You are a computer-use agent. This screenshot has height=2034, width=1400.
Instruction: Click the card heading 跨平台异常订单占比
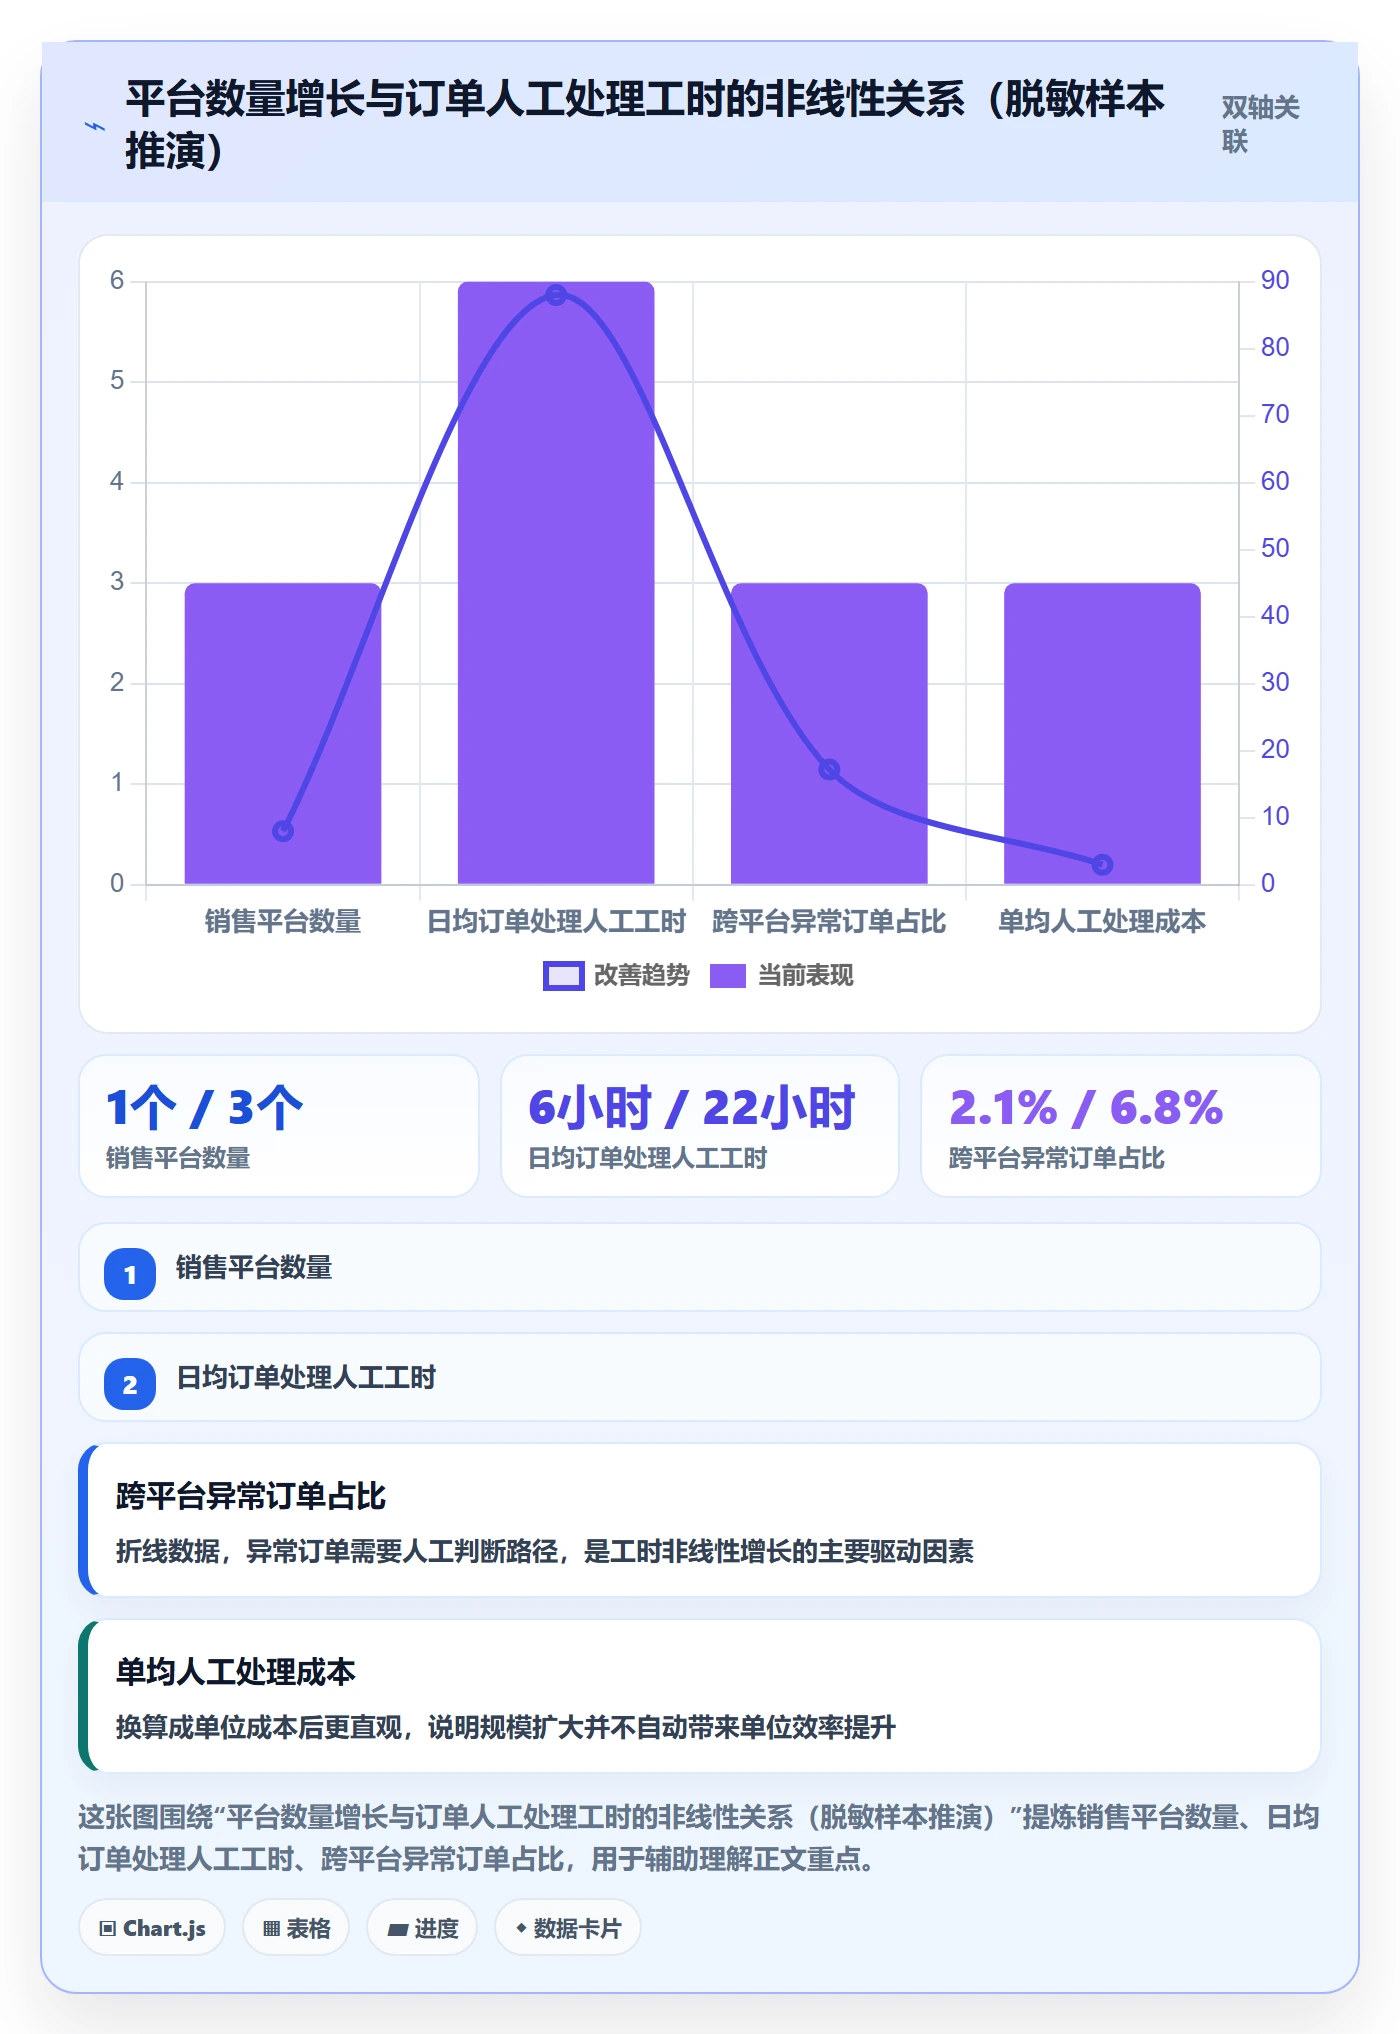tap(251, 1496)
